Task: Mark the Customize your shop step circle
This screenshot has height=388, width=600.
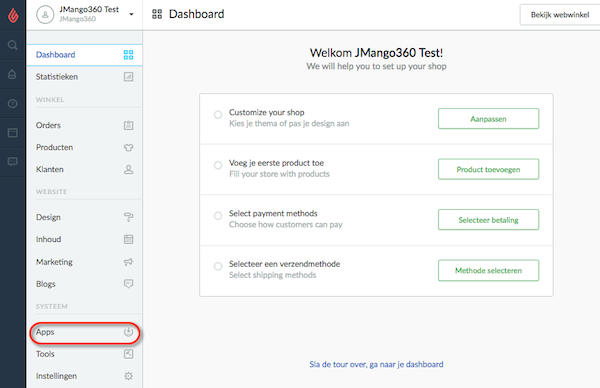Action: click(218, 114)
